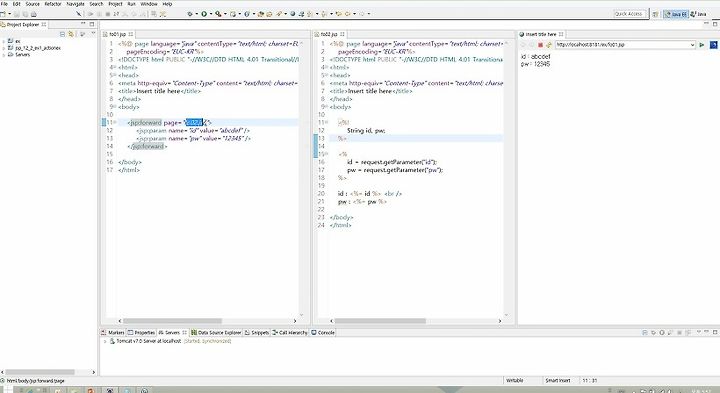The image size is (720, 393).
Task: Open the Properties tab
Action: click(141, 332)
